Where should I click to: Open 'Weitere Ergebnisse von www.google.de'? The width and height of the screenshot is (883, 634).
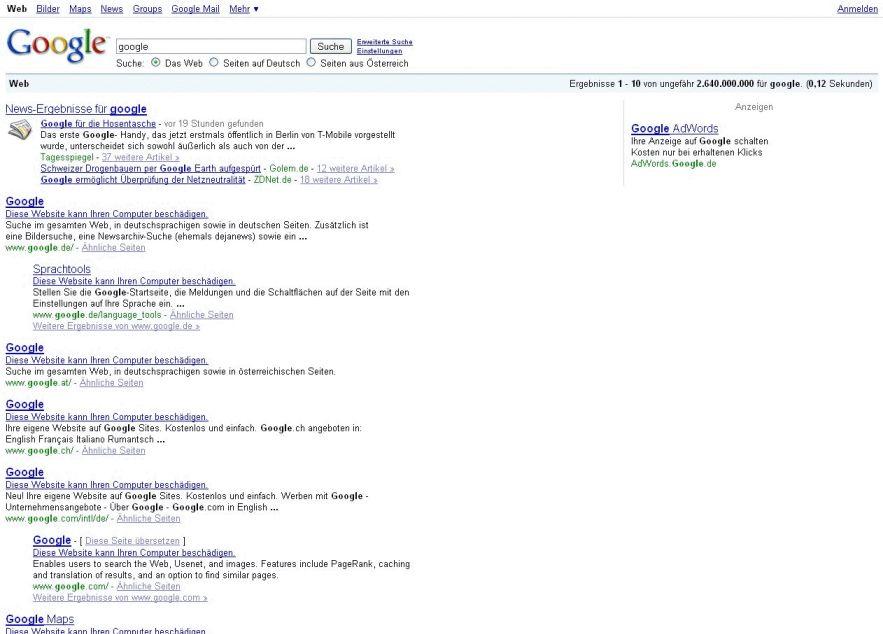pos(116,326)
